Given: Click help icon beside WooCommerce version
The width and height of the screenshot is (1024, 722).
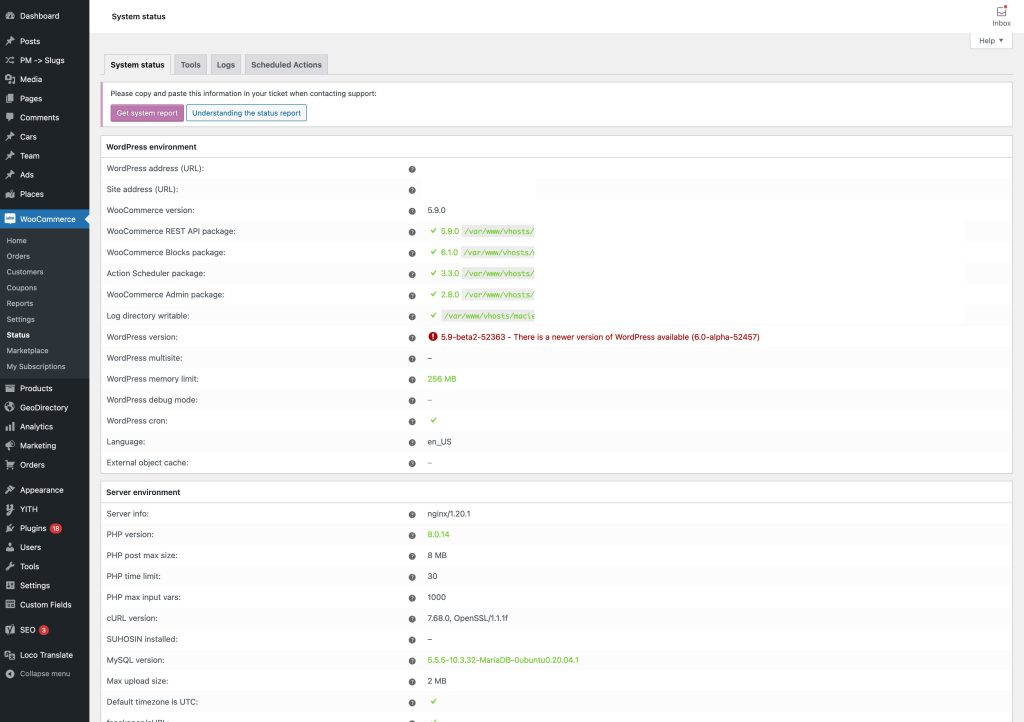Looking at the screenshot, I should [412, 211].
